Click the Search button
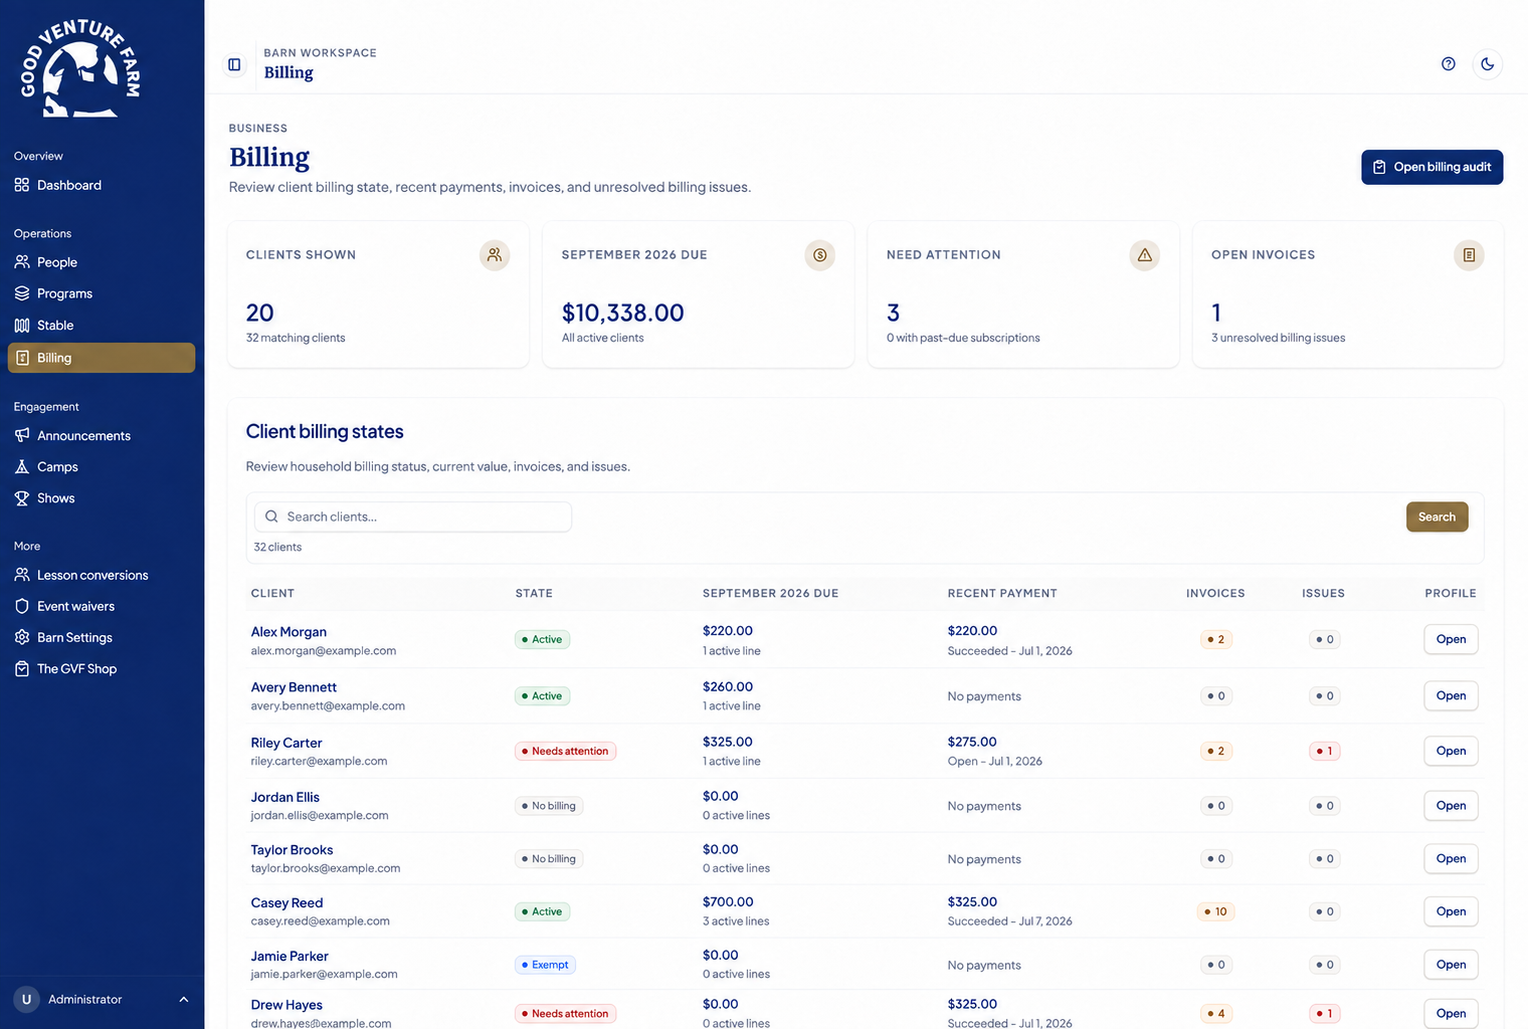Screen dimensions: 1528x1029 click(1437, 517)
